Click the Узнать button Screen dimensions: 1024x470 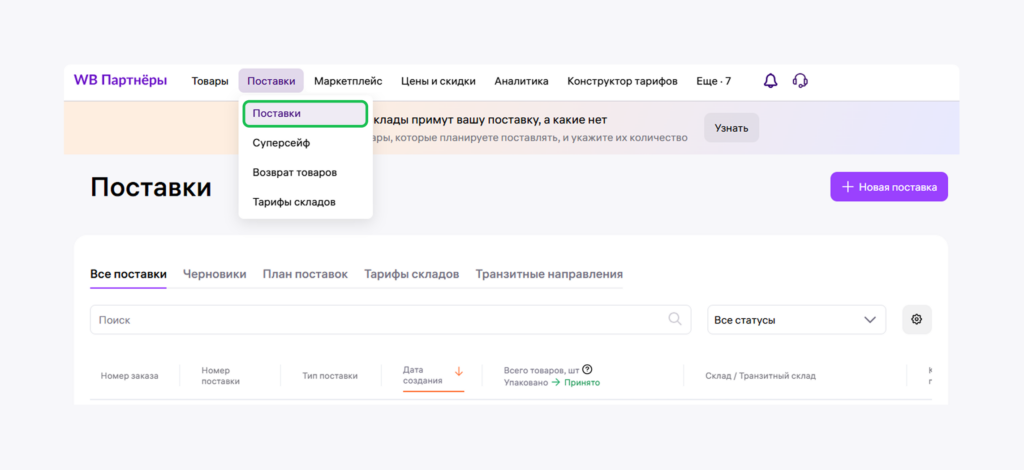click(x=731, y=128)
